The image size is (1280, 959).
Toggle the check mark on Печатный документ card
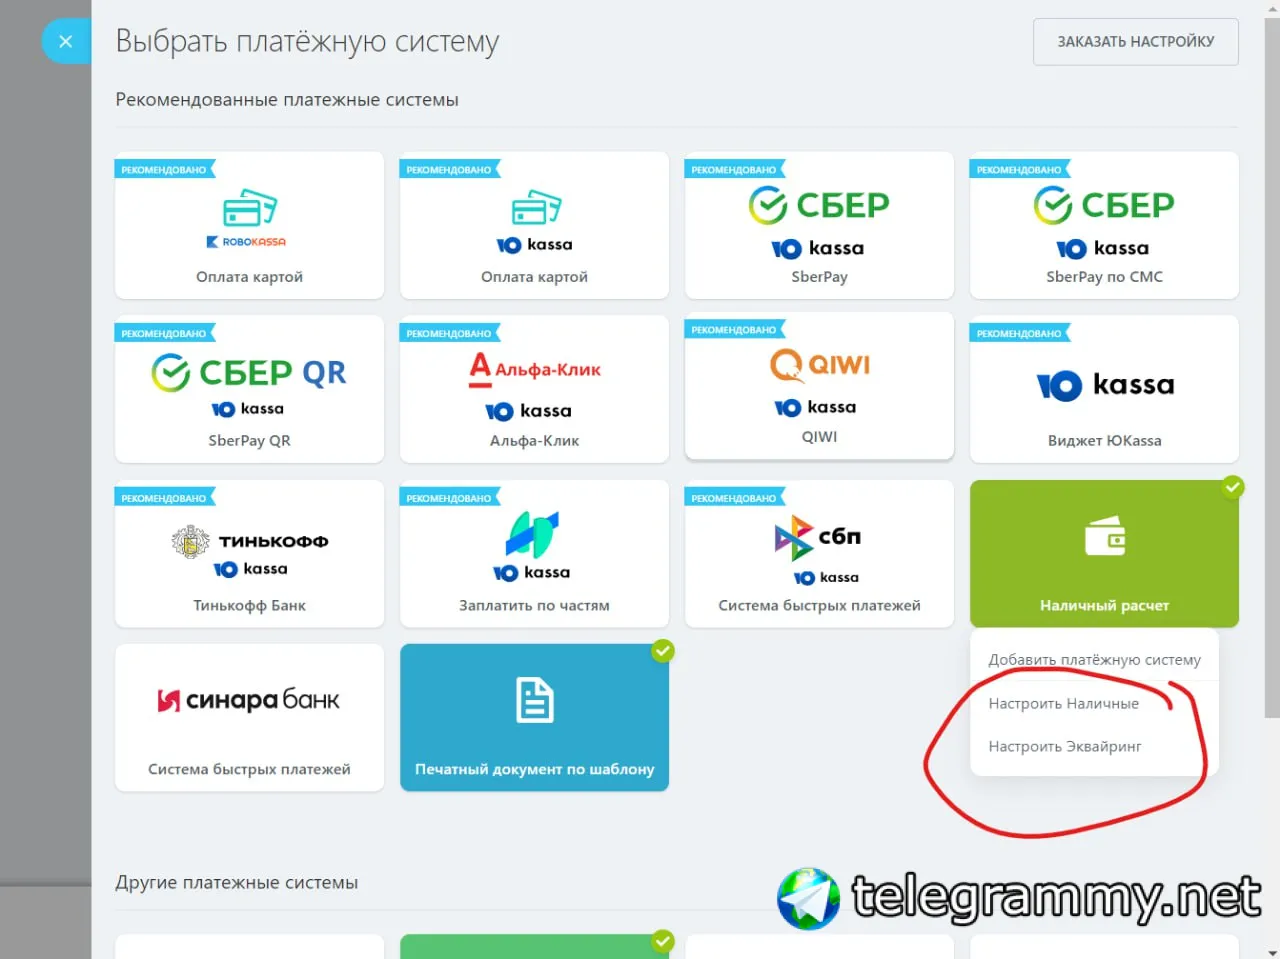tap(662, 651)
